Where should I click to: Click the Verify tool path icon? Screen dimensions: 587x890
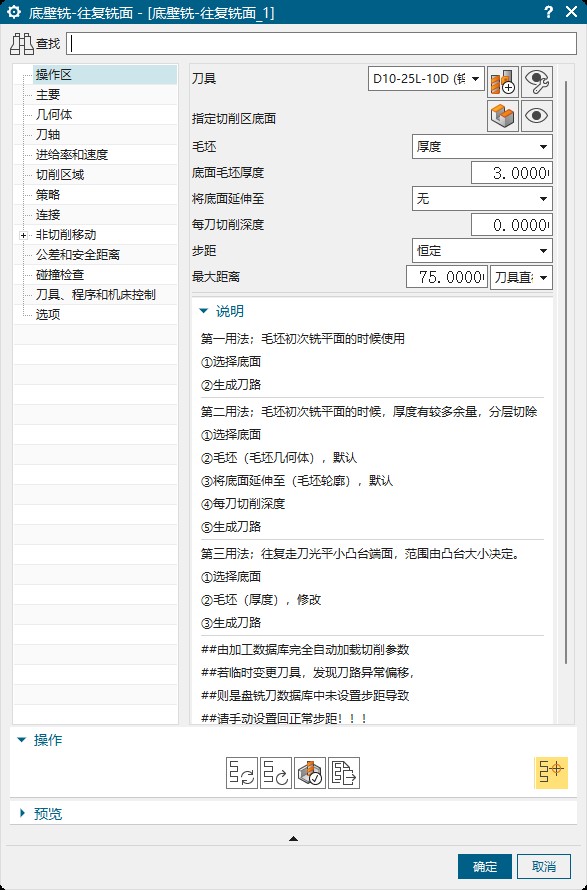point(310,773)
